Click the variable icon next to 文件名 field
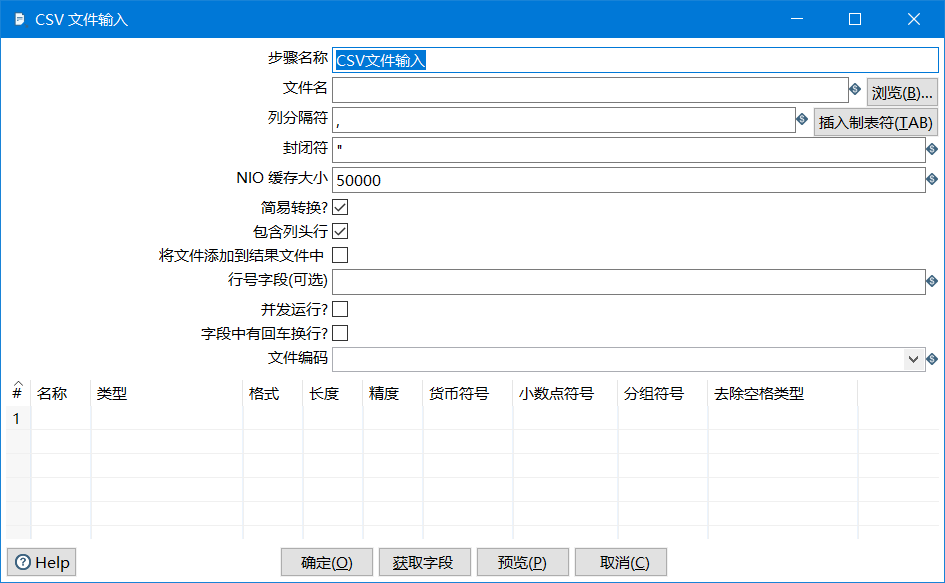Screen dimensions: 945x583 tap(855, 89)
